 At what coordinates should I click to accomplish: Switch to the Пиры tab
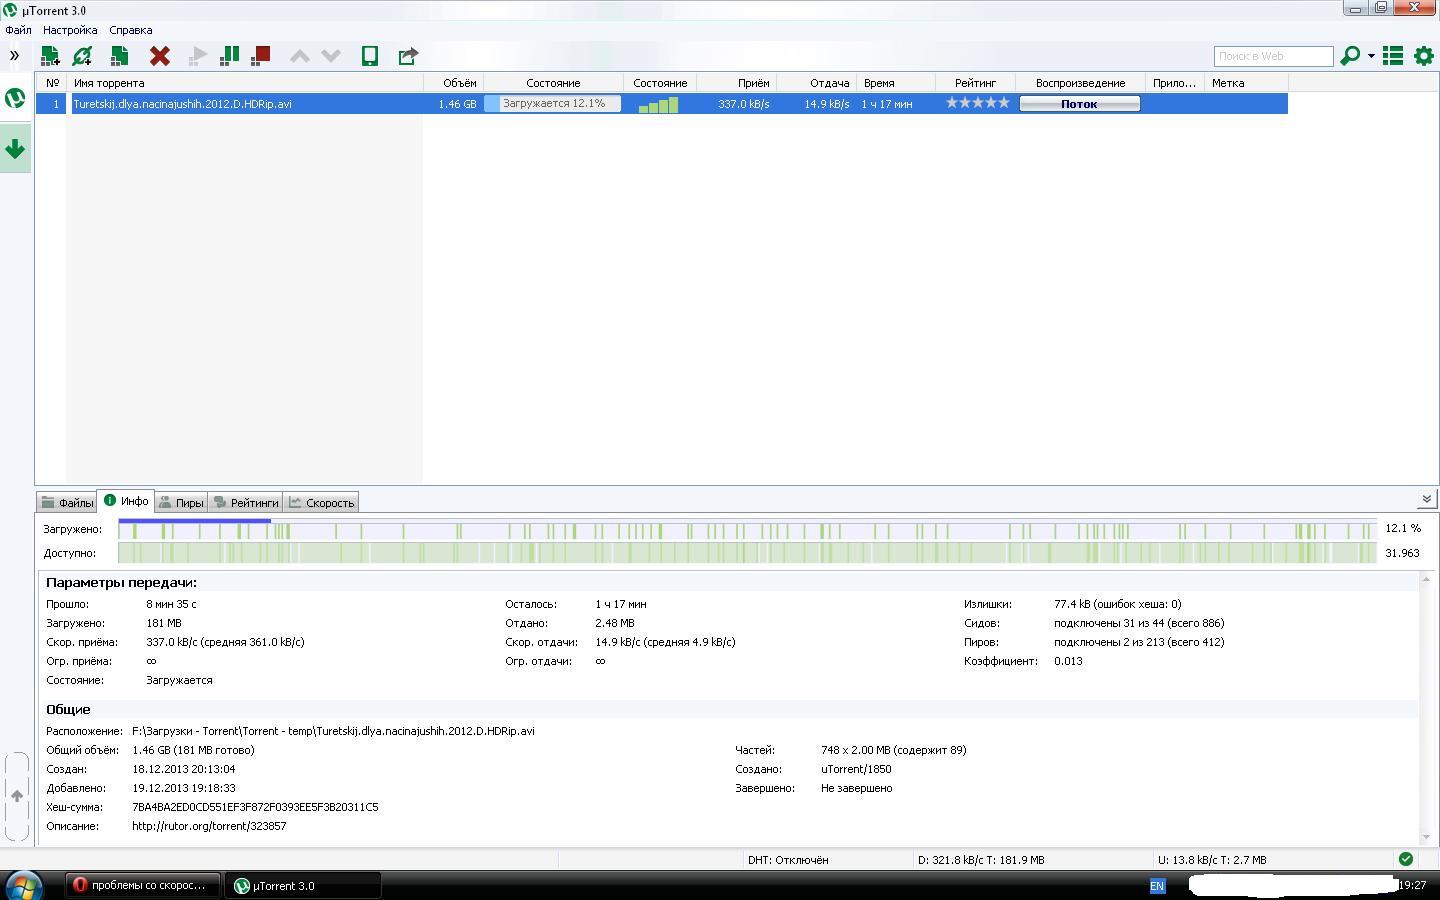point(182,503)
